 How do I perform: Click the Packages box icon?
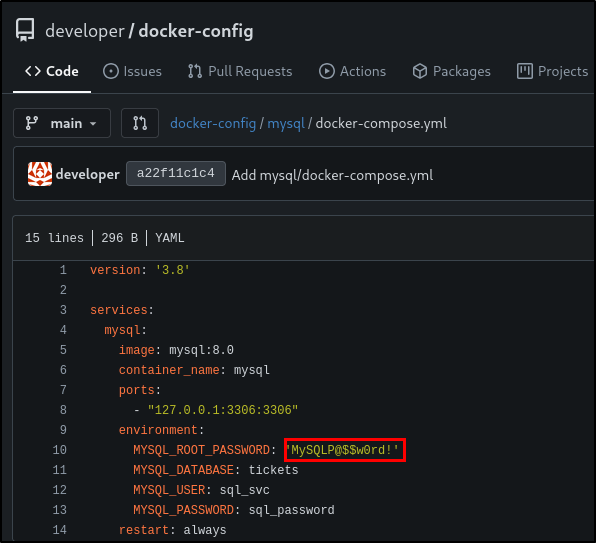(420, 71)
